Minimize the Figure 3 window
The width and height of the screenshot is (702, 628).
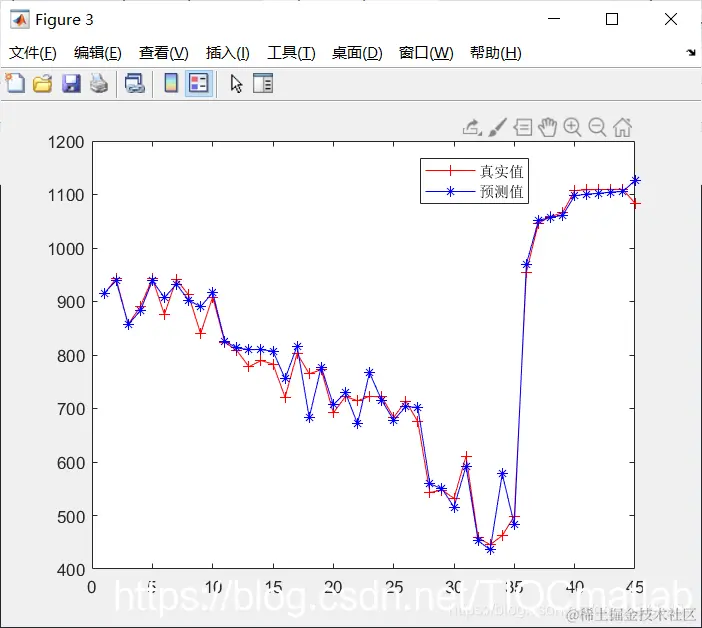[554, 19]
